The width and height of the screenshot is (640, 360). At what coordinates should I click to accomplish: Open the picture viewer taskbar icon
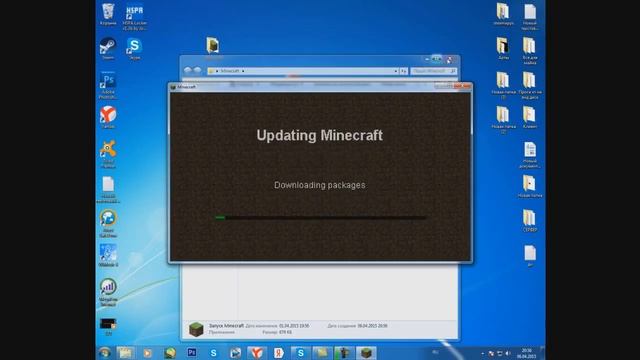point(235,353)
